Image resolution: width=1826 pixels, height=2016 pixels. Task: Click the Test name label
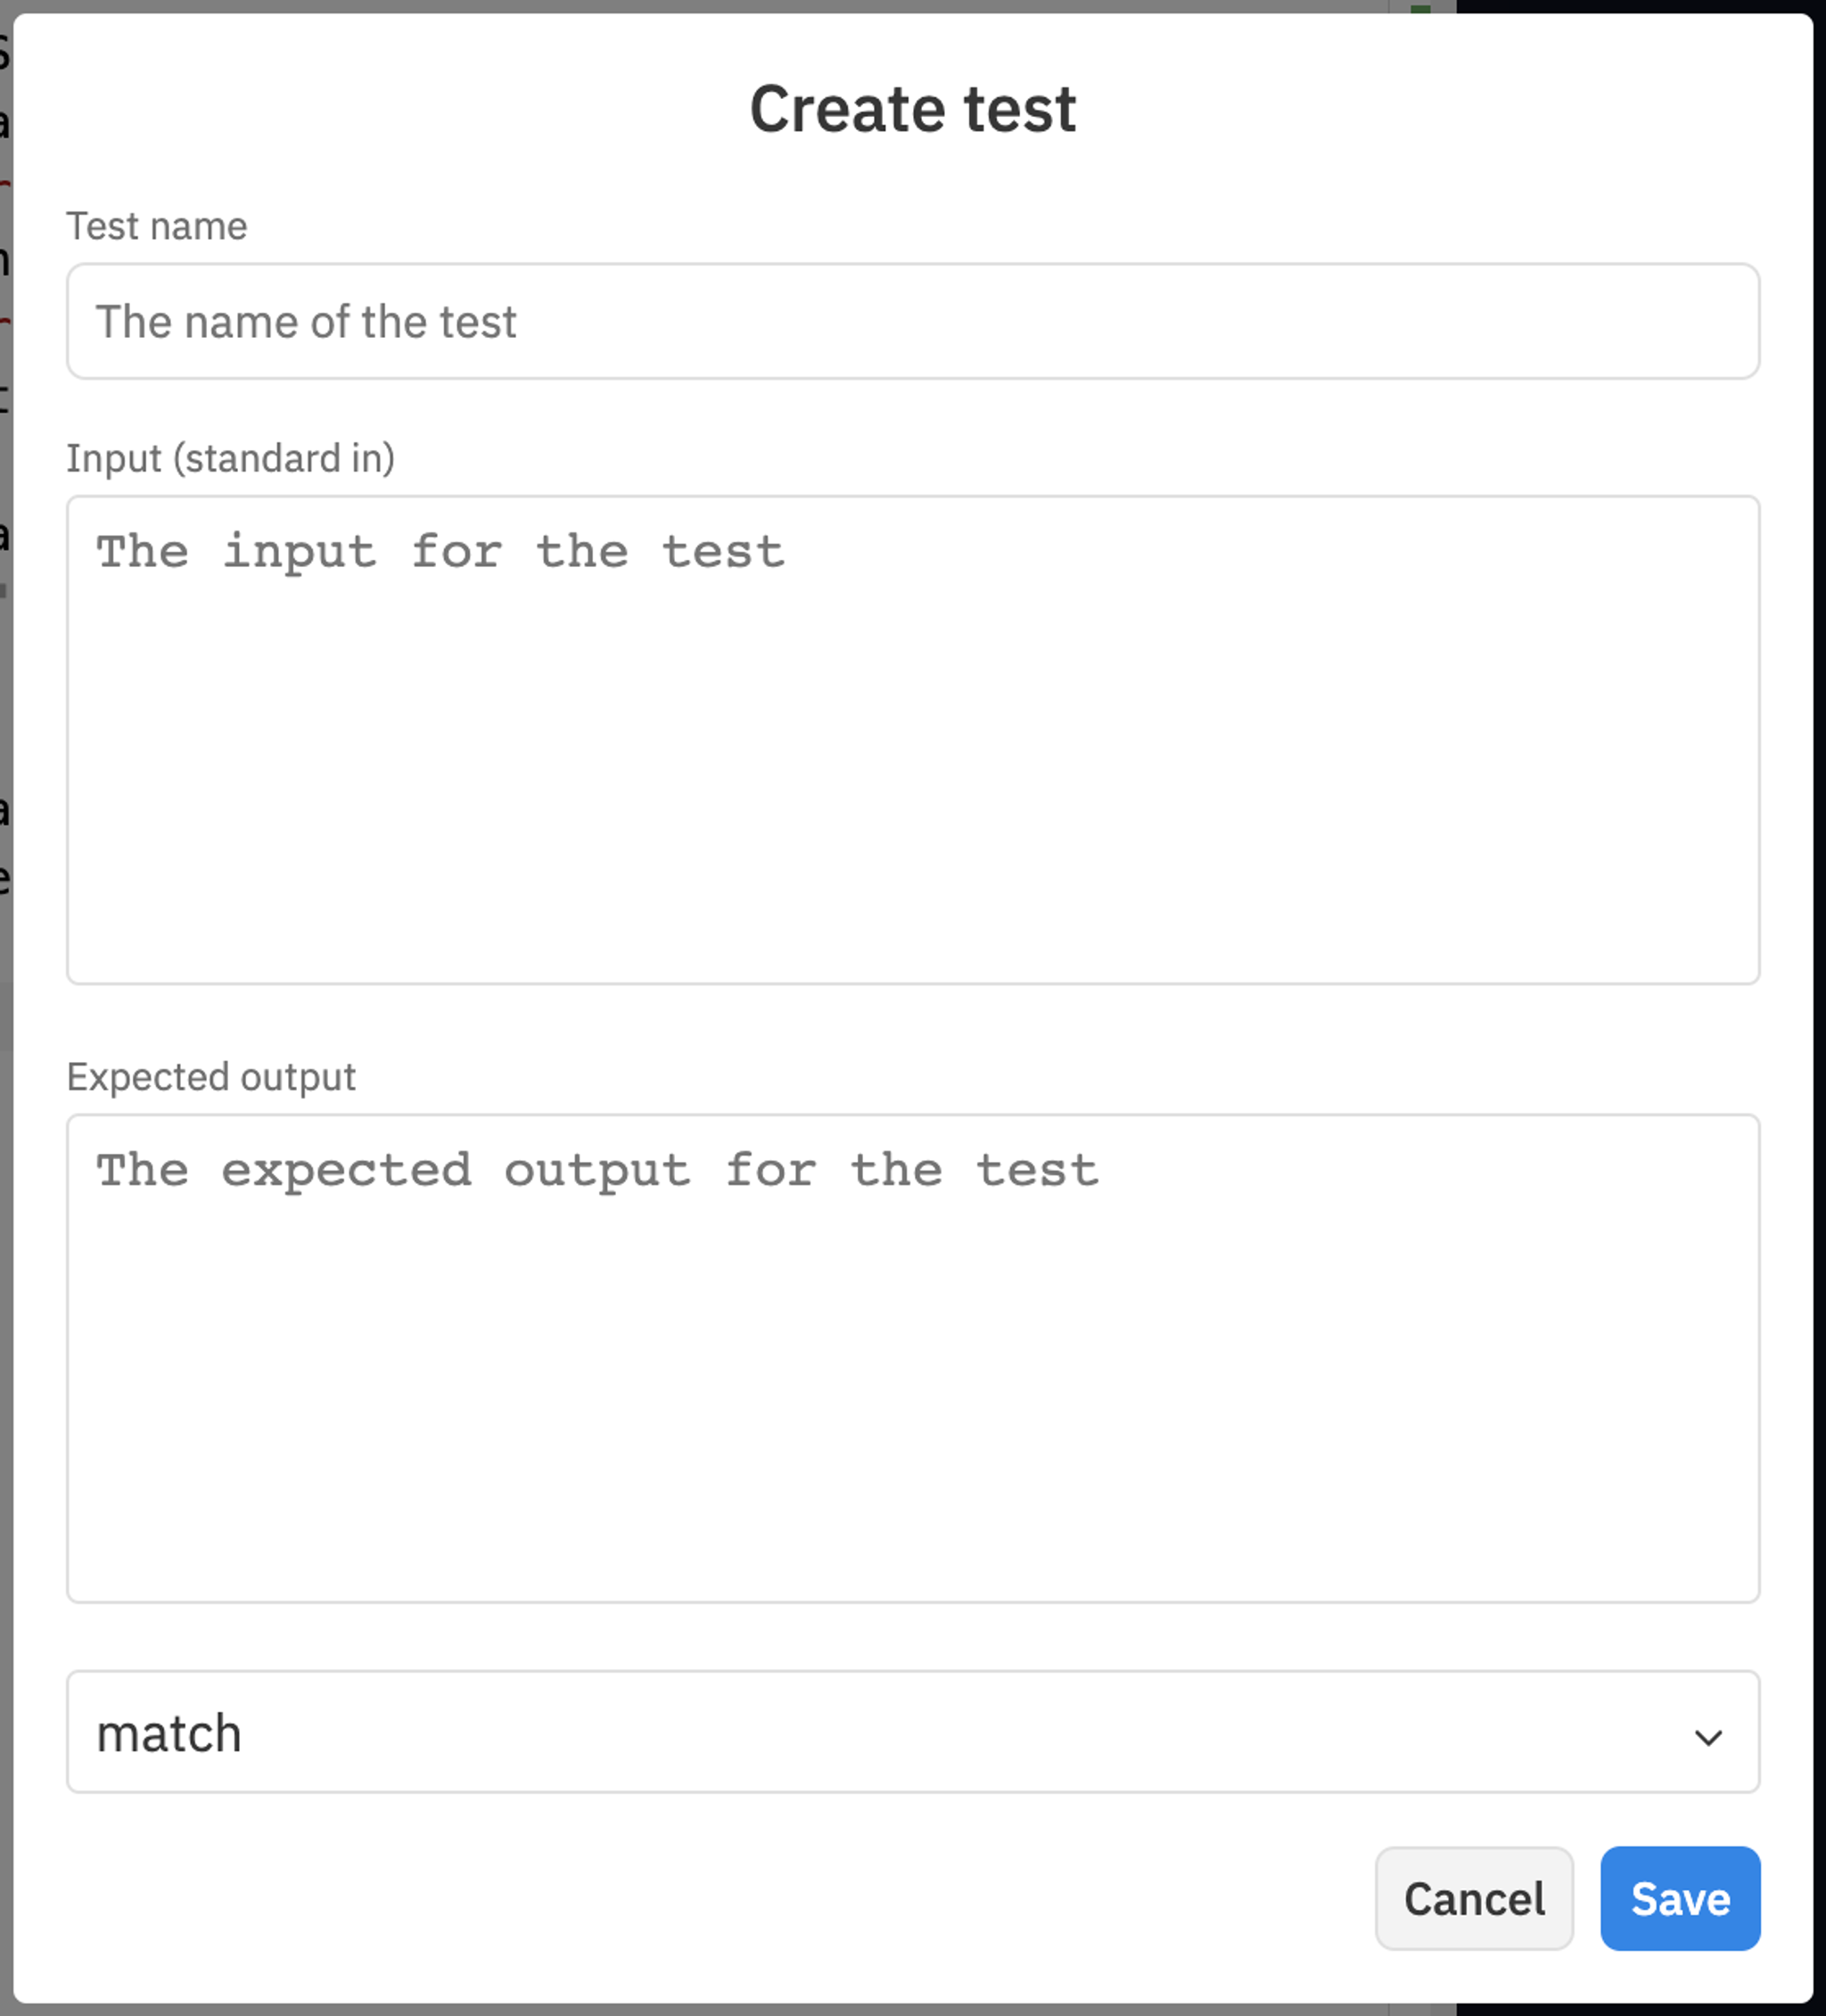pos(156,225)
